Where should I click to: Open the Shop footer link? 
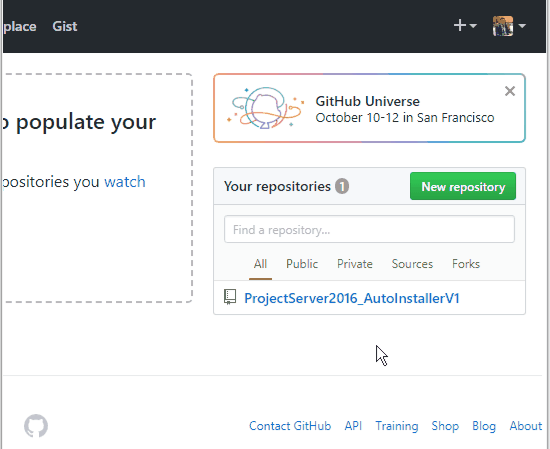coord(445,426)
